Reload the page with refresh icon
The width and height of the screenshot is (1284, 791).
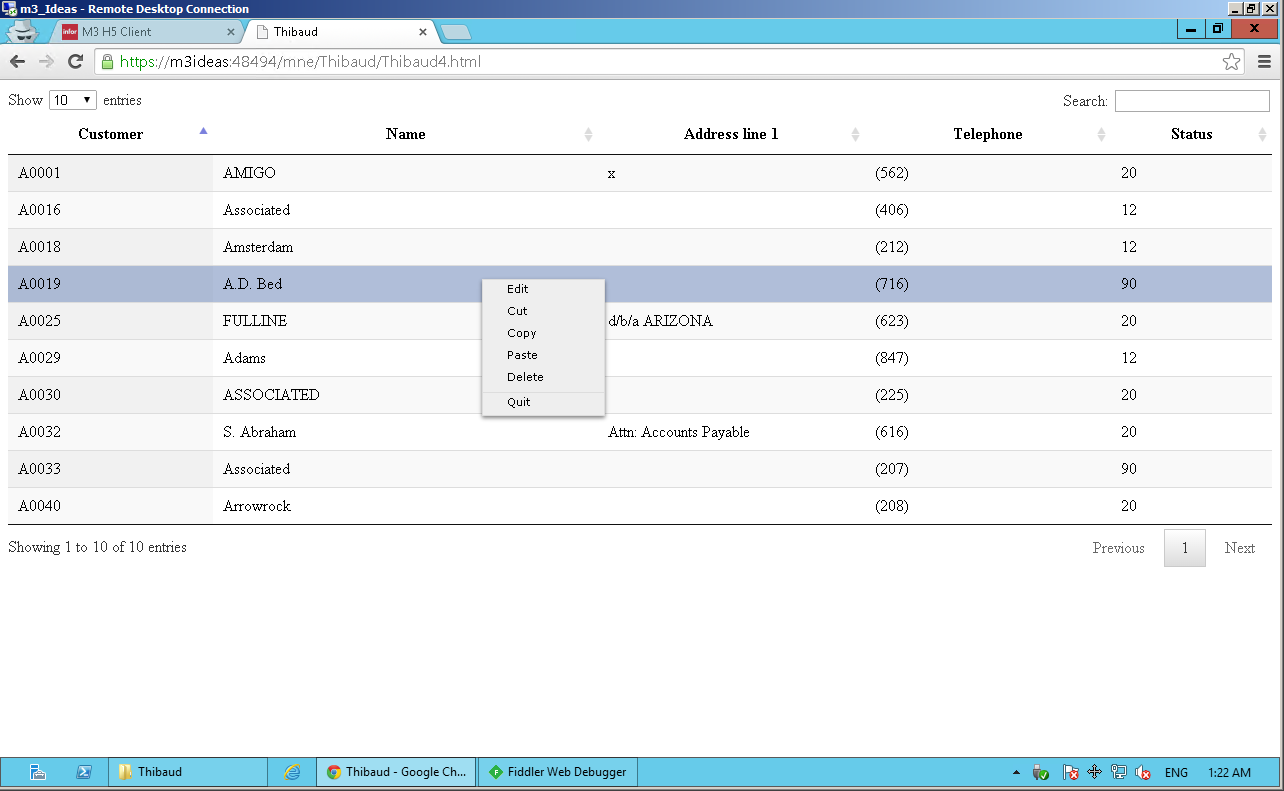pos(75,62)
